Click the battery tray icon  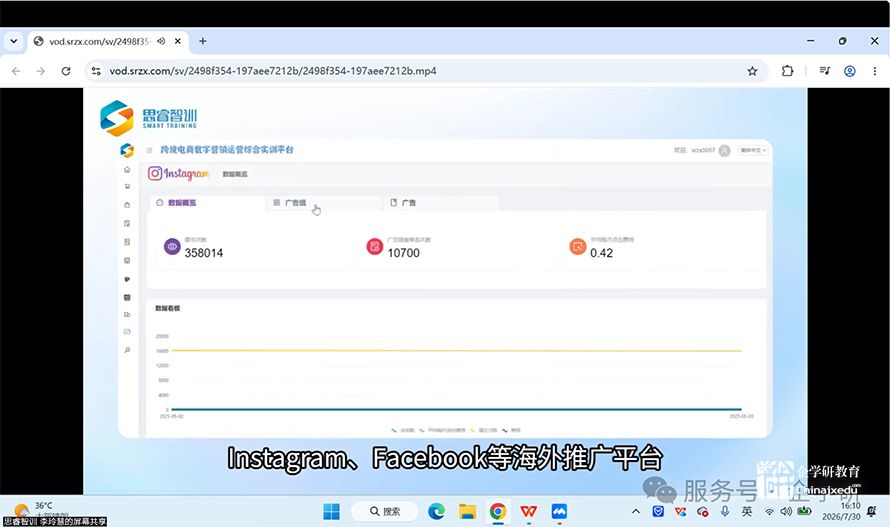804,511
